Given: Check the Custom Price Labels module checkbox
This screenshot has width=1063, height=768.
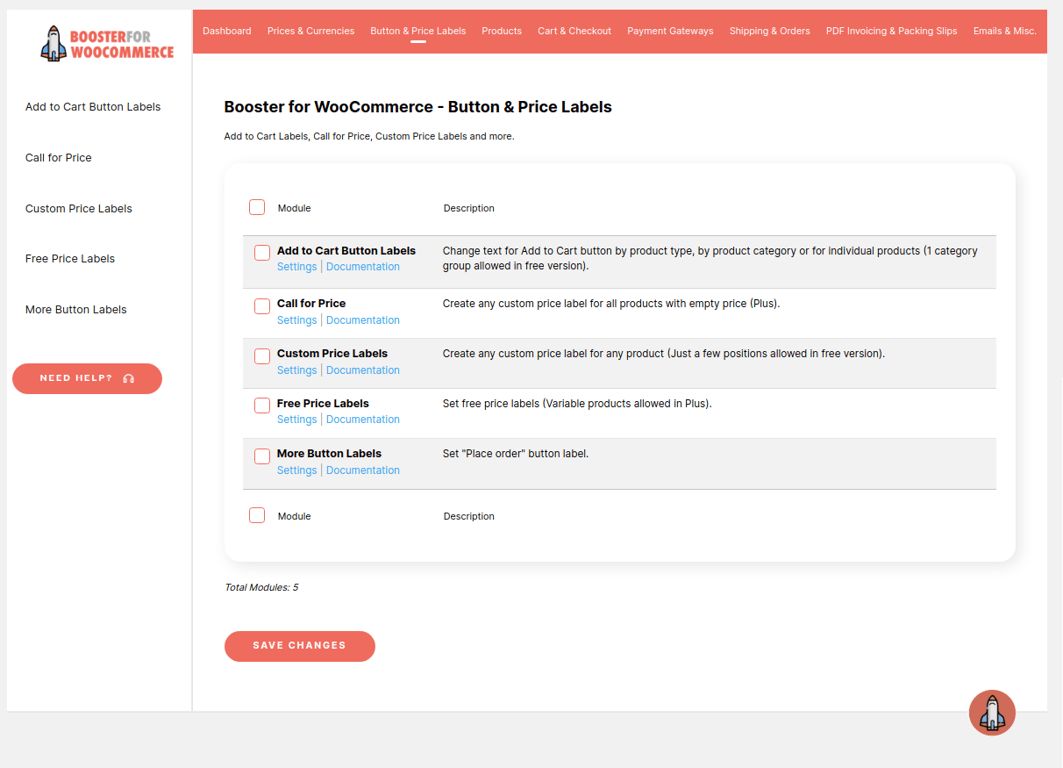Looking at the screenshot, I should click(262, 355).
